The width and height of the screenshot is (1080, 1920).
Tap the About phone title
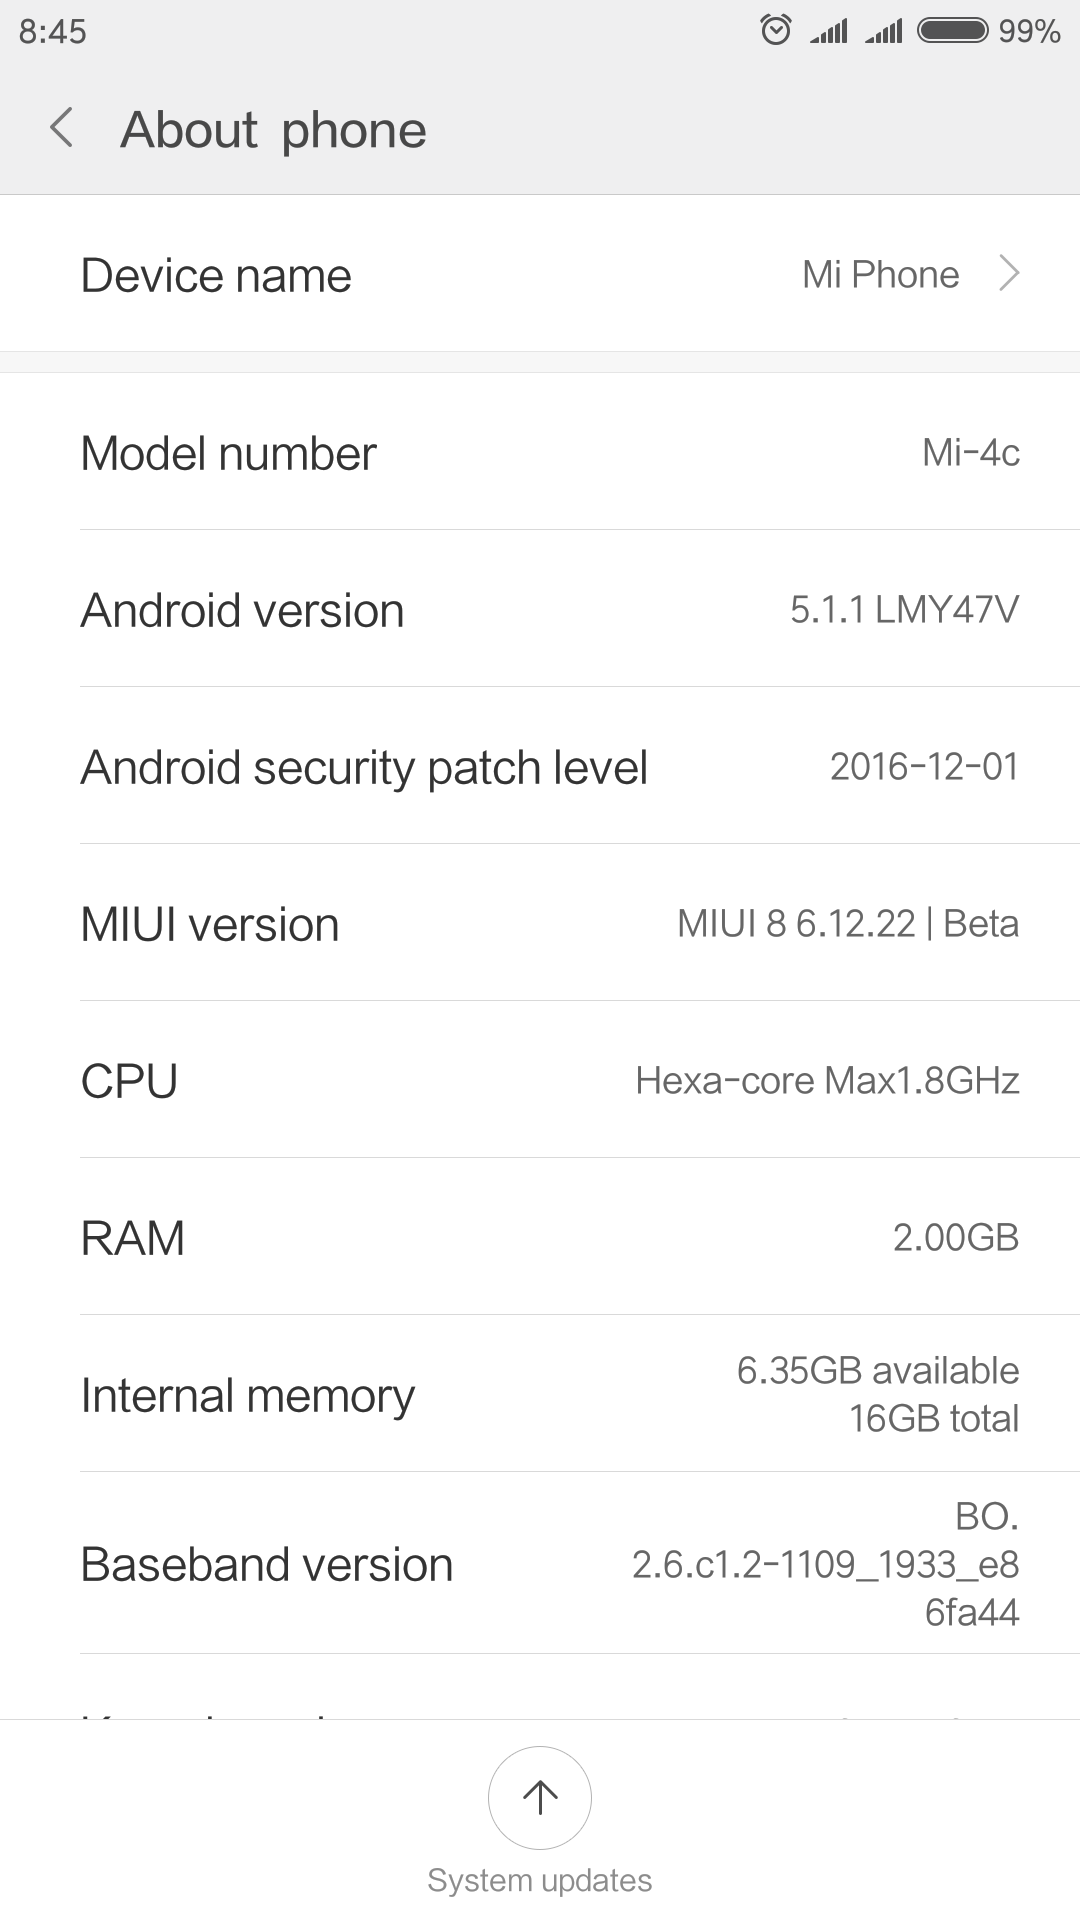click(x=273, y=130)
